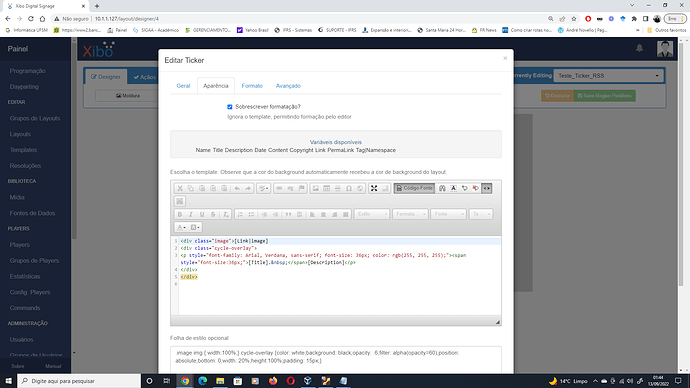Open Firefox from the taskbar
The height and width of the screenshot is (388, 690).
(273, 381)
